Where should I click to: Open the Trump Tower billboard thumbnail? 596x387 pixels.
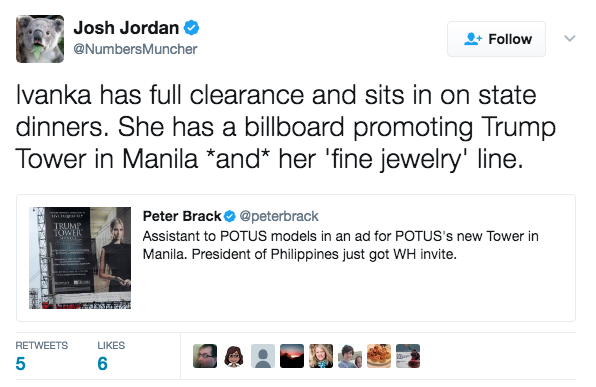(x=80, y=258)
